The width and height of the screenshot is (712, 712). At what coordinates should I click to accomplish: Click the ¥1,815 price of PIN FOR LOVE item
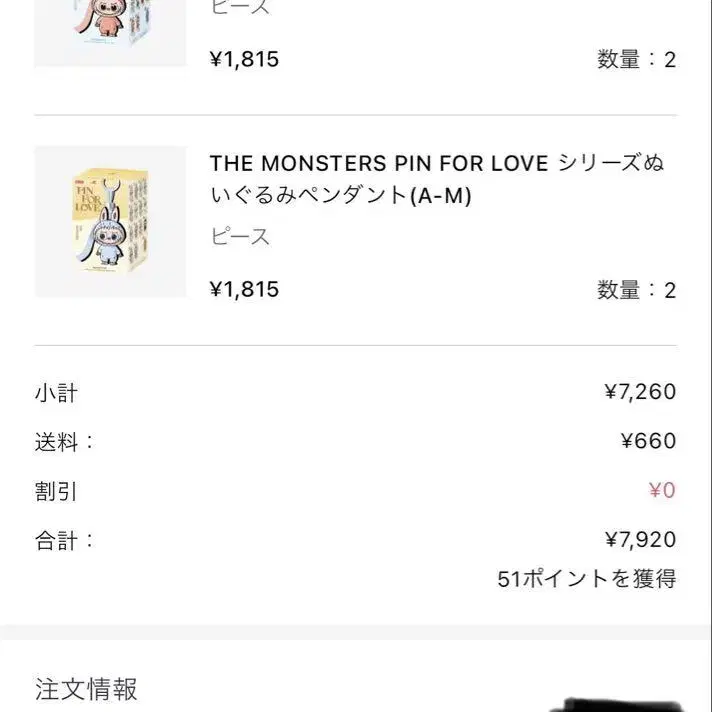click(244, 289)
